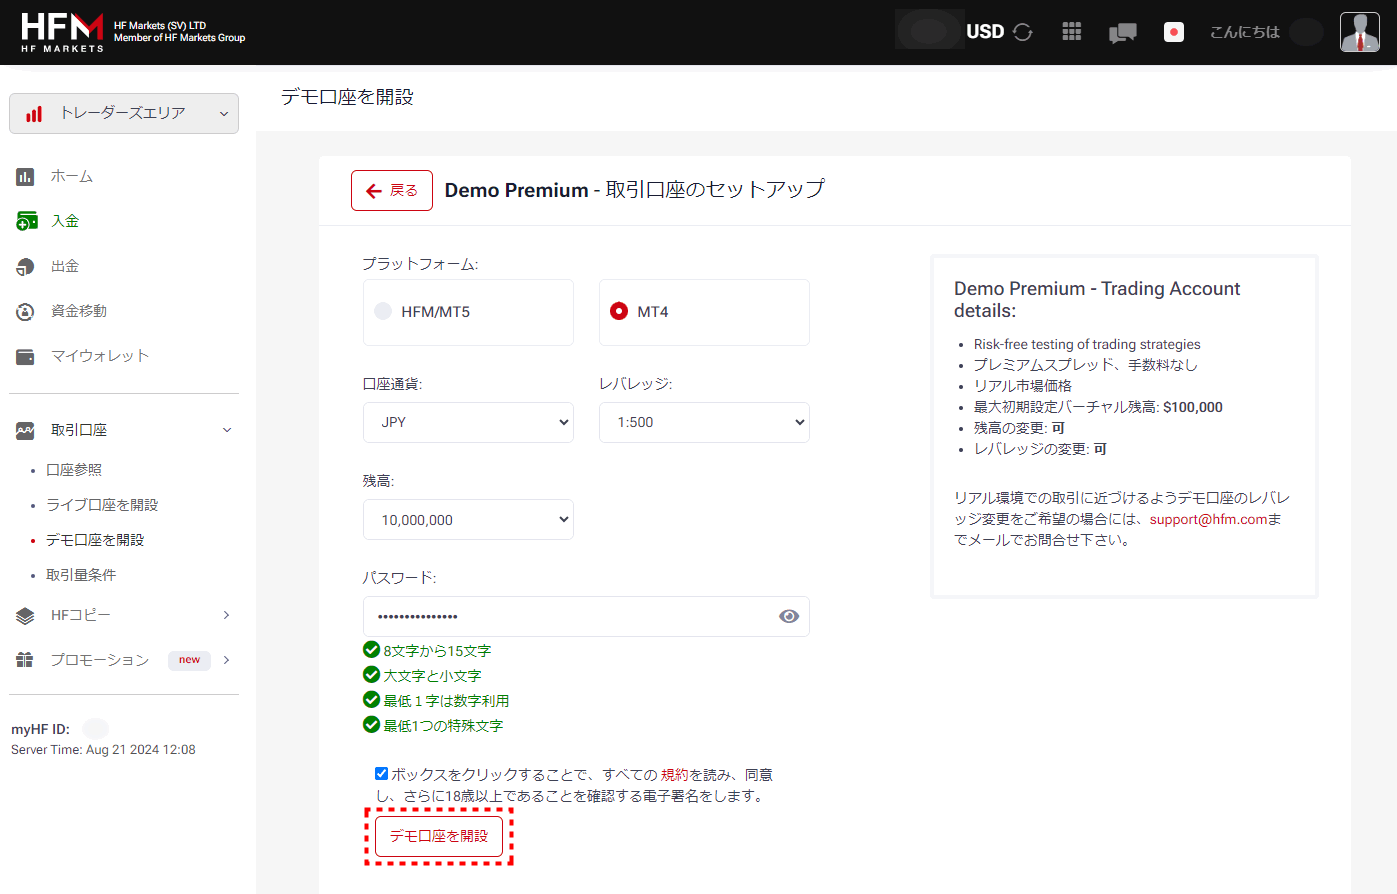
Task: Open the 規約 terms link
Action: [675, 775]
